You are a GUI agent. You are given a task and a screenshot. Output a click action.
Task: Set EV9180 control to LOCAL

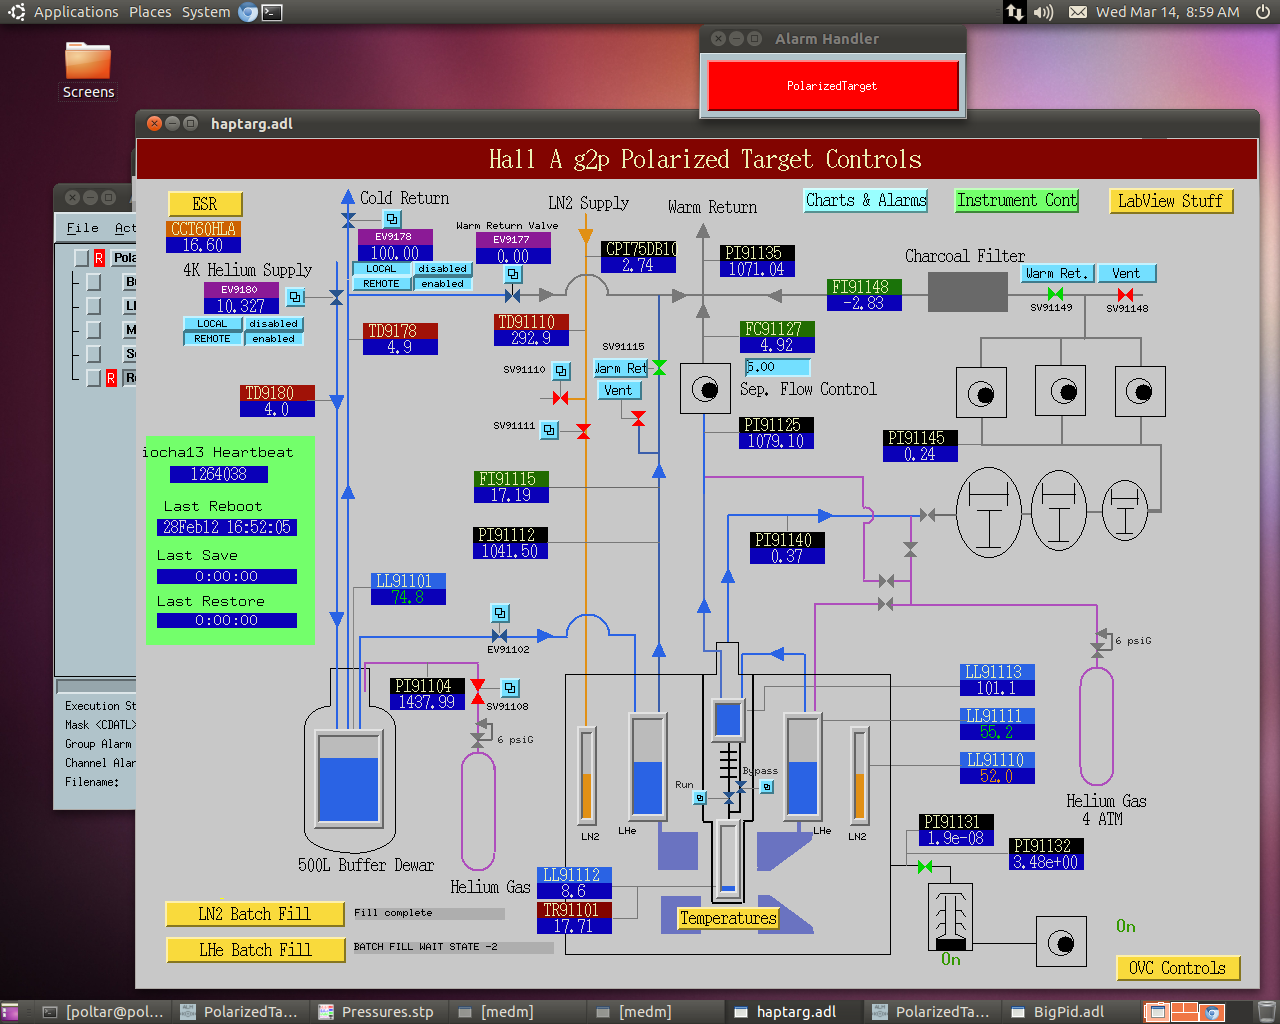(x=212, y=324)
